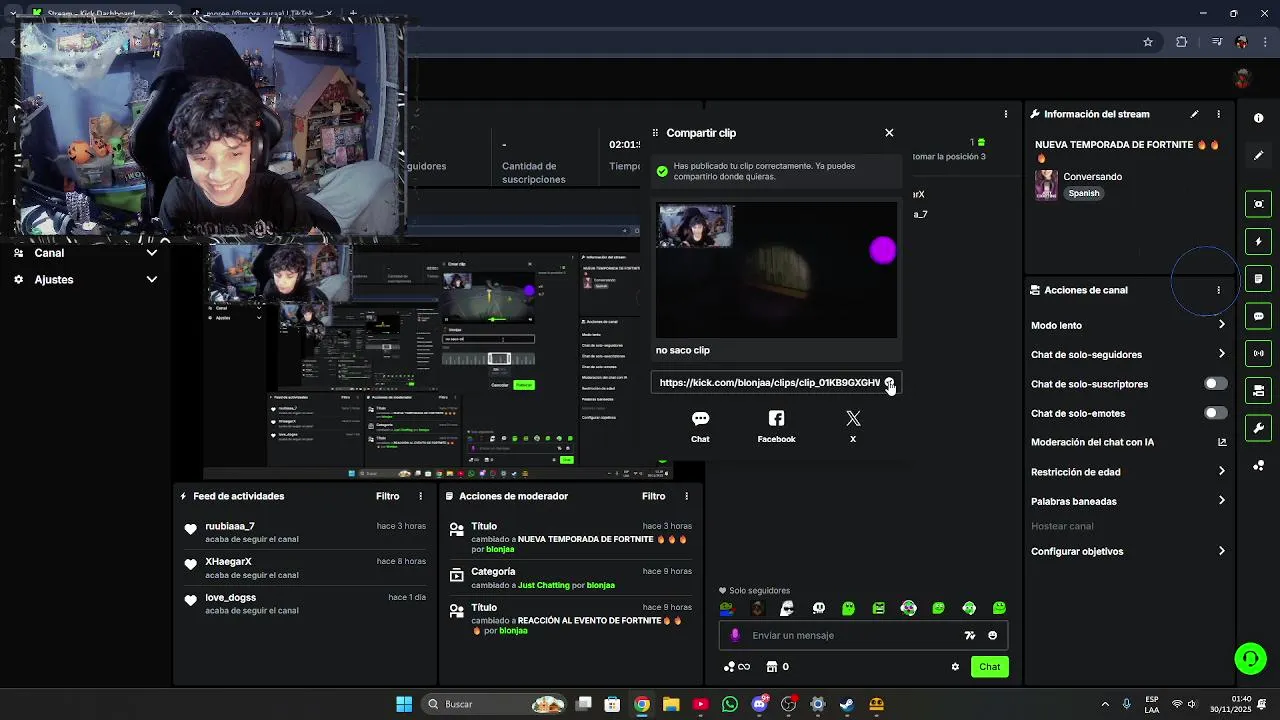The image size is (1280, 720).
Task: Click the Buscar taskbar search box
Action: (496, 704)
